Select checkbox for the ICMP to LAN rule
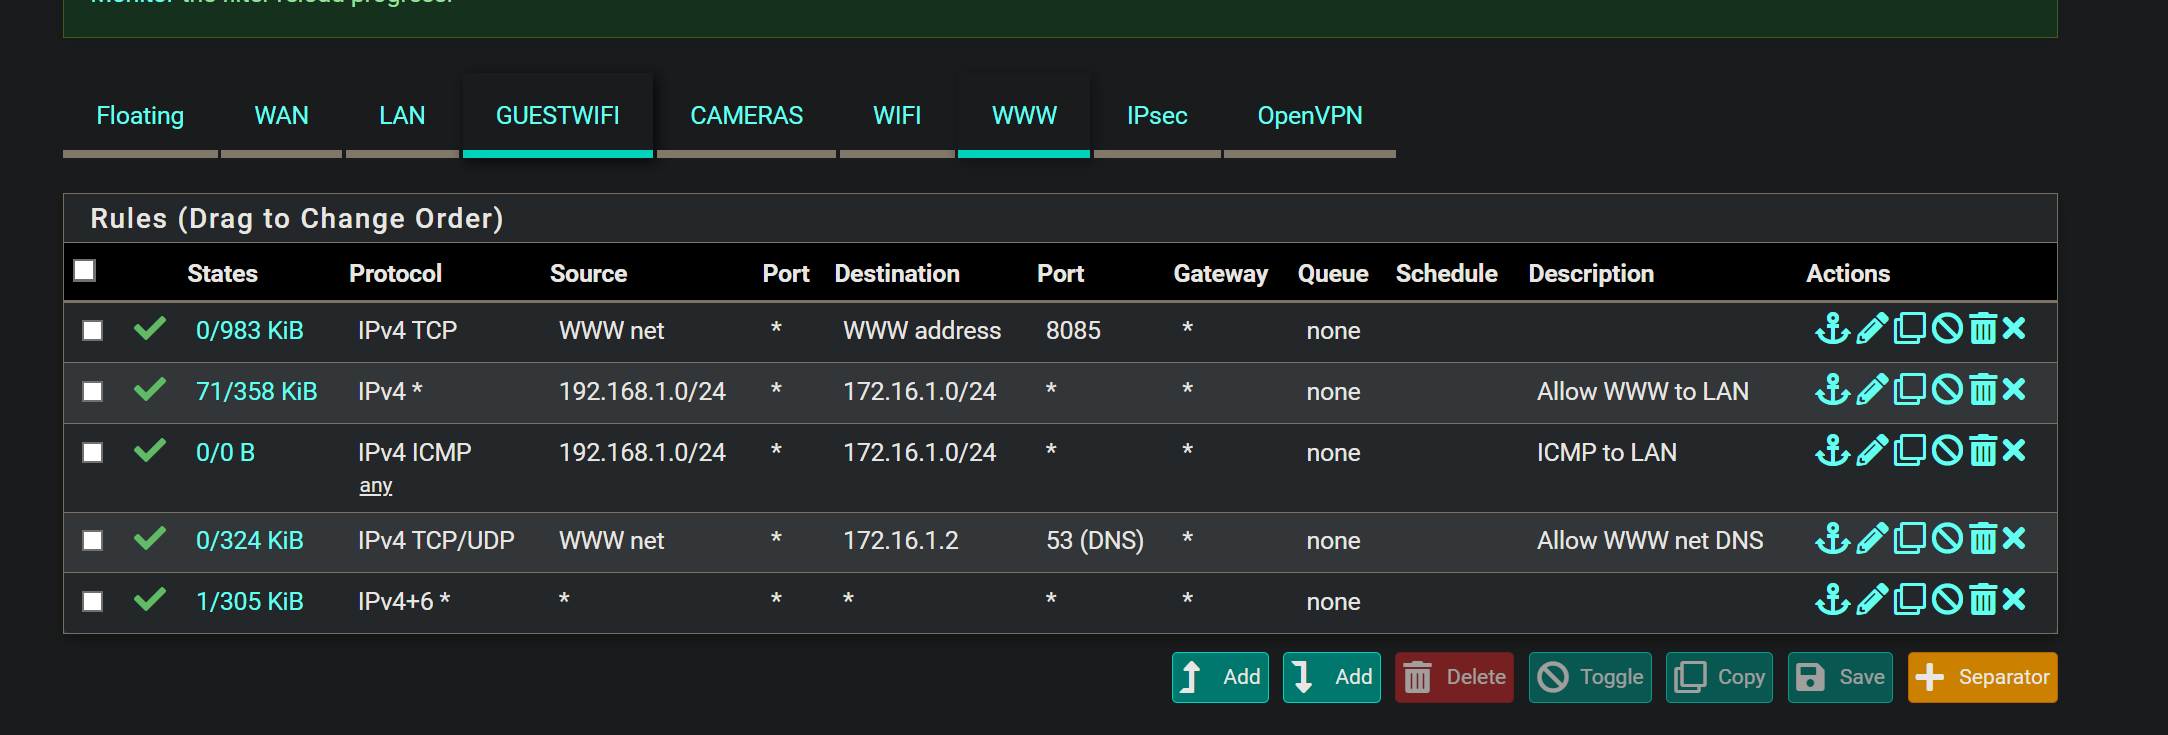 coord(93,453)
